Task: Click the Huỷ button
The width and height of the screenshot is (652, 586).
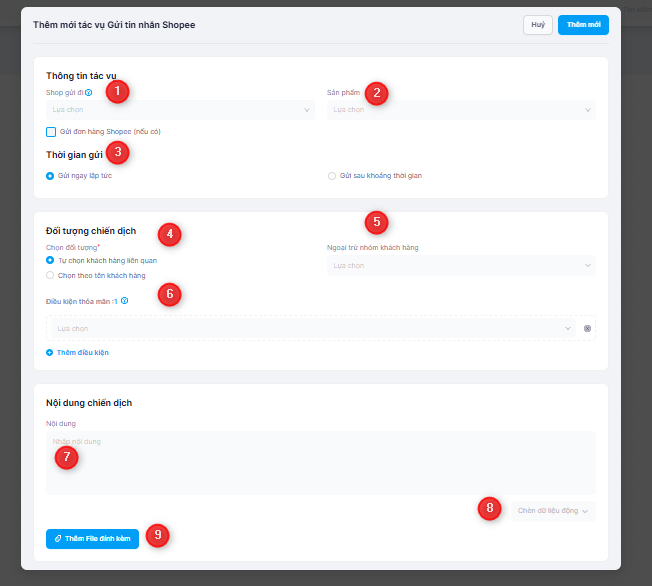Action: (x=537, y=25)
